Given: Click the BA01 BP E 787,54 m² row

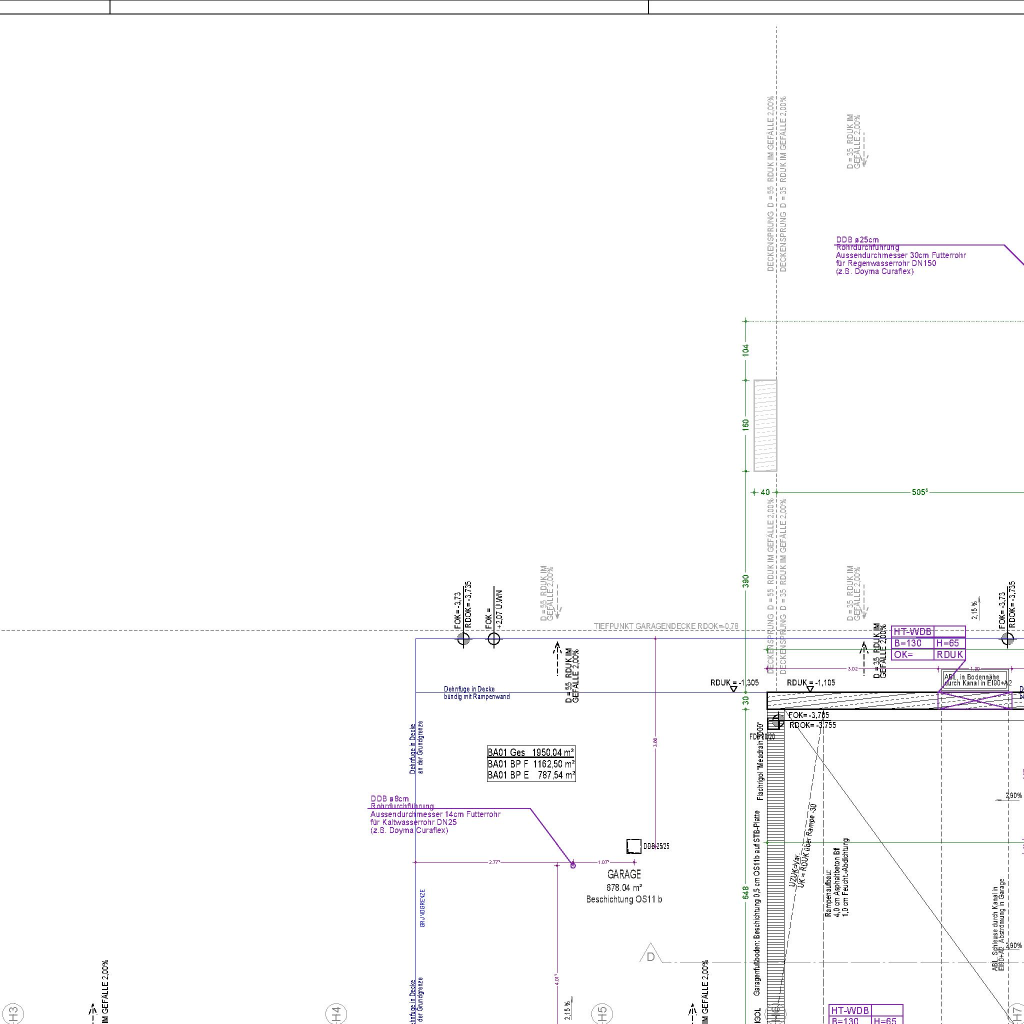Looking at the screenshot, I should point(531,775).
